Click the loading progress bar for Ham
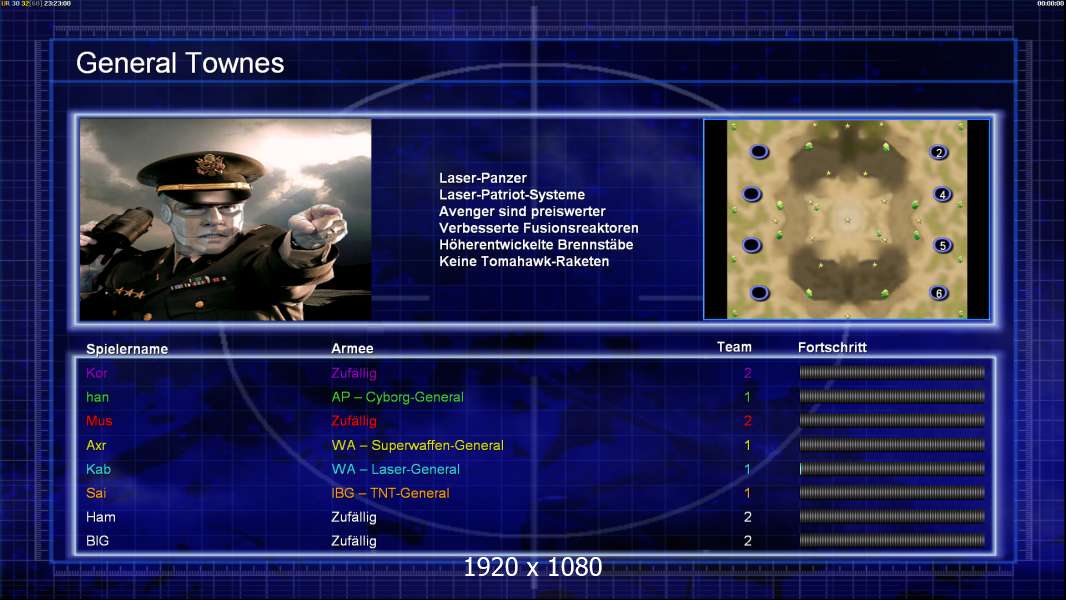Screen dimensions: 1066x600 coord(892,516)
